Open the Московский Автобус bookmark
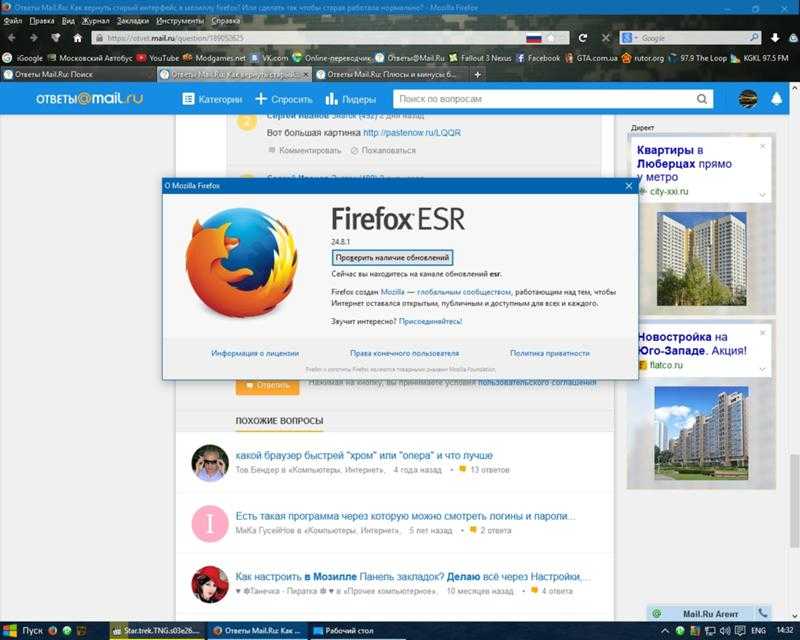The width and height of the screenshot is (800, 640). click(x=90, y=58)
